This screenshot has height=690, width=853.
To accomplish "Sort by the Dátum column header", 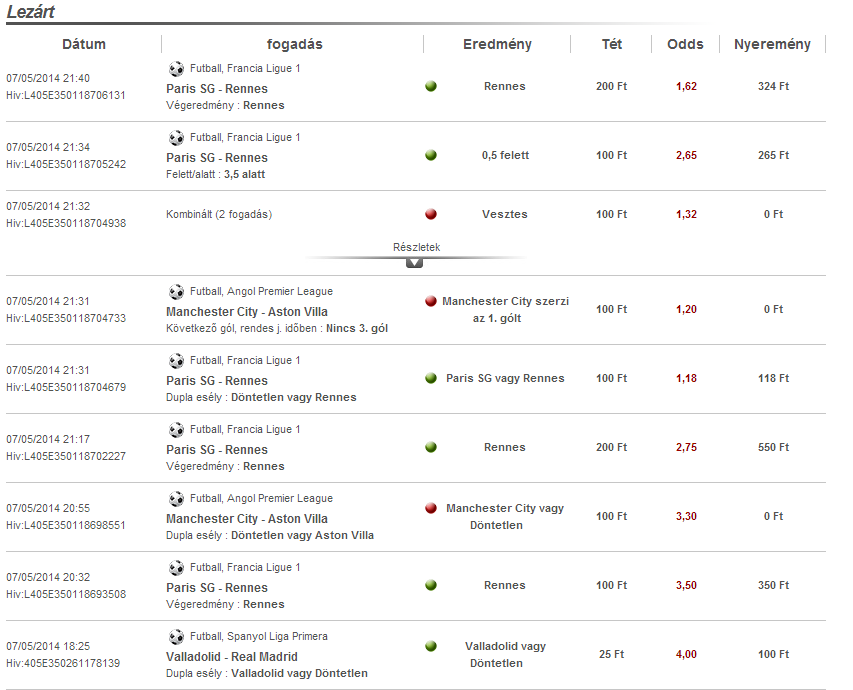I will (84, 44).
